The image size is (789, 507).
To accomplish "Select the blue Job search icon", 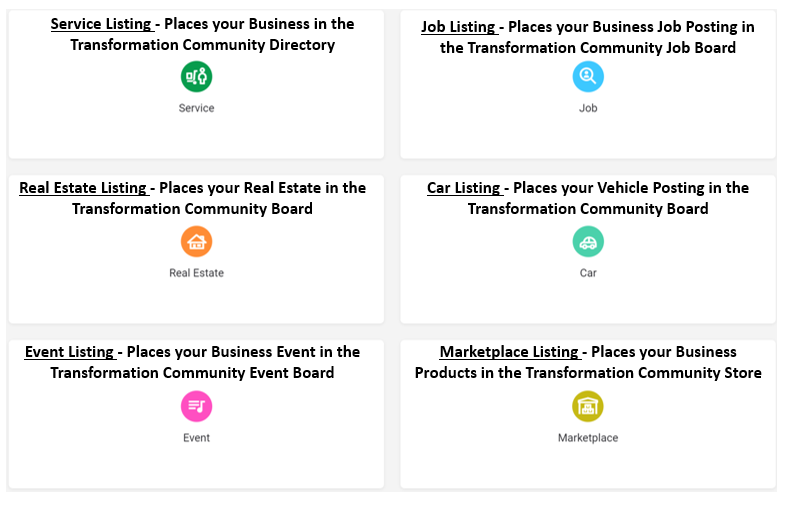I will (588, 76).
